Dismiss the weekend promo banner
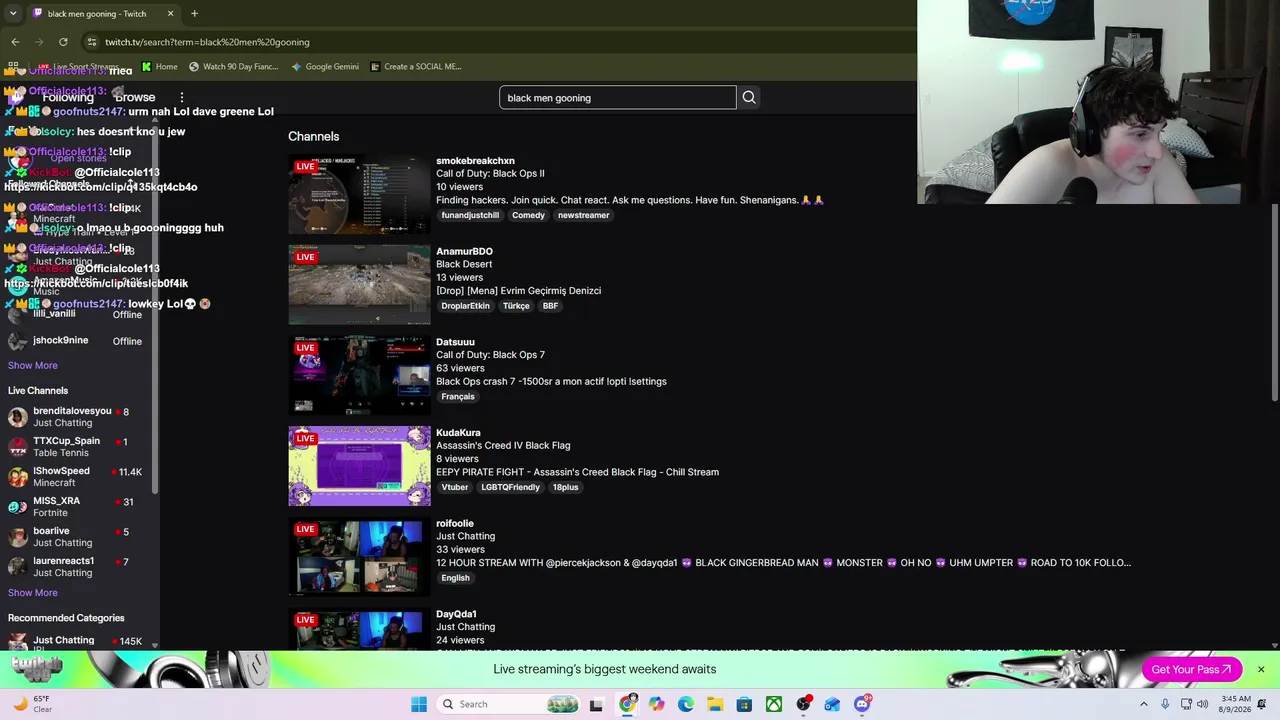Viewport: 1280px width, 720px height. click(x=1261, y=669)
